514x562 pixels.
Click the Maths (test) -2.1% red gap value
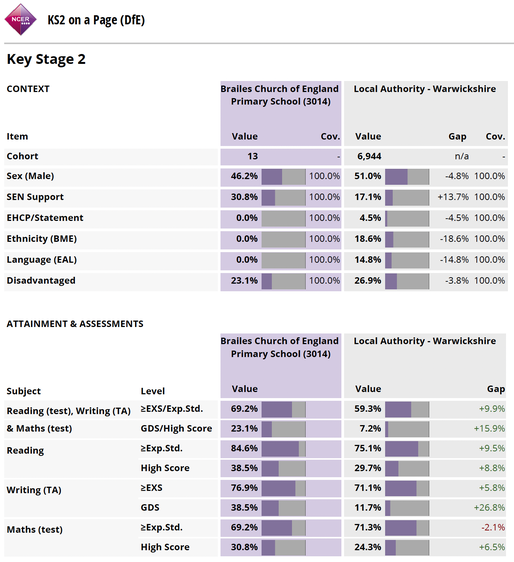(x=493, y=528)
